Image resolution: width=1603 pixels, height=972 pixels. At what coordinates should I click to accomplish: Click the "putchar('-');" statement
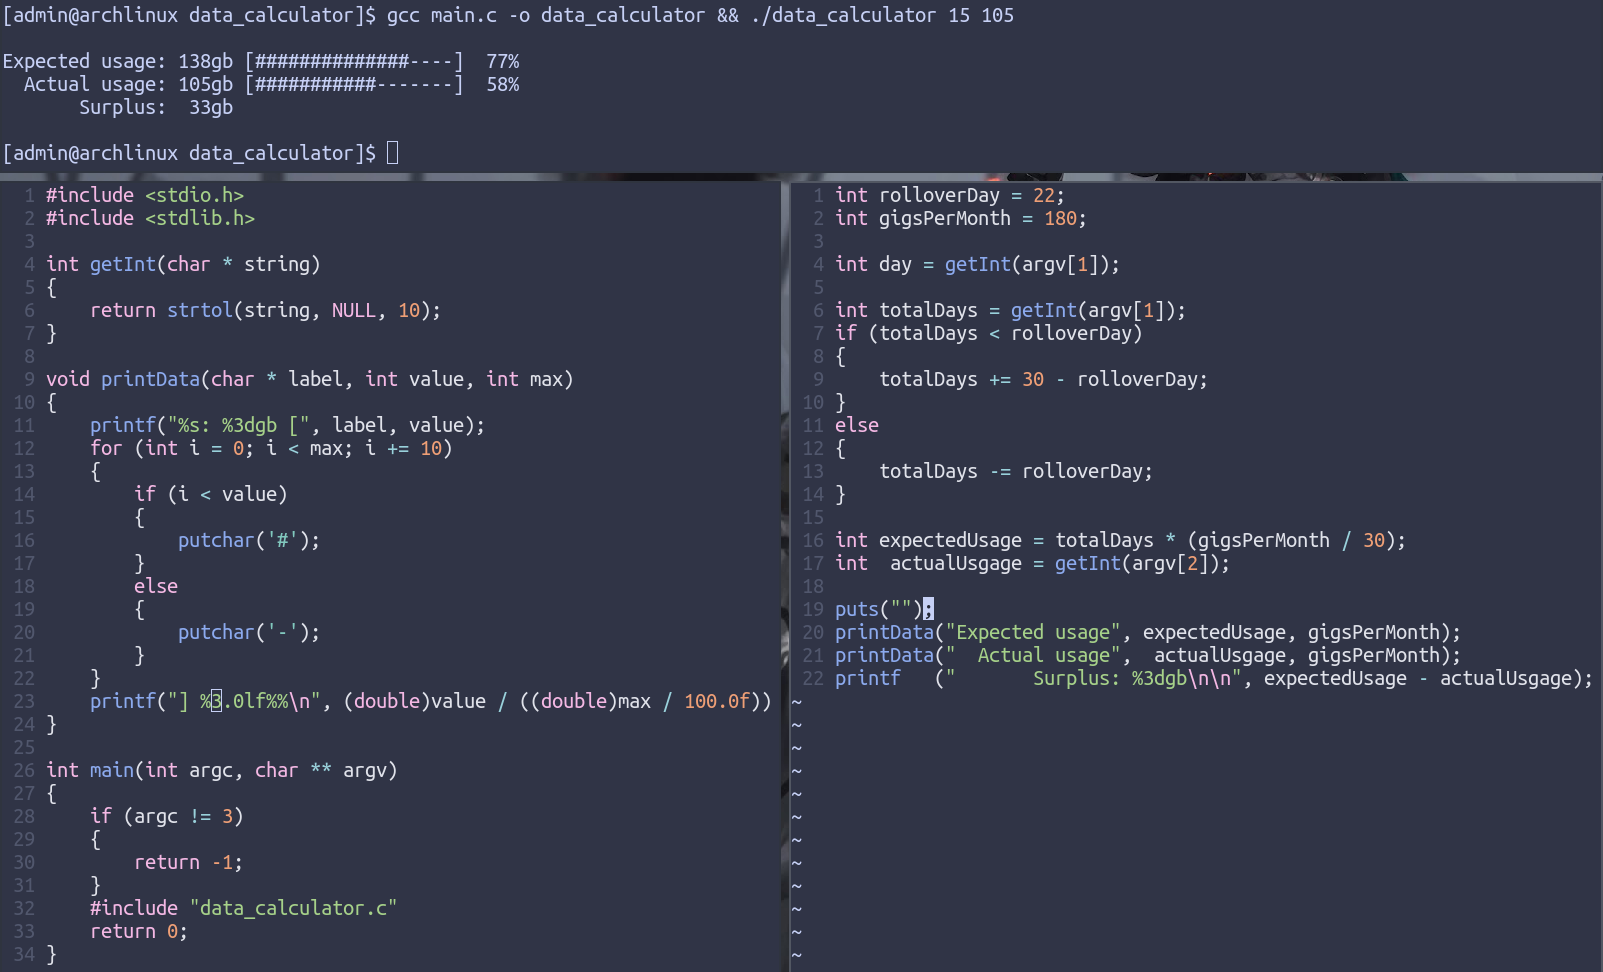click(x=249, y=632)
